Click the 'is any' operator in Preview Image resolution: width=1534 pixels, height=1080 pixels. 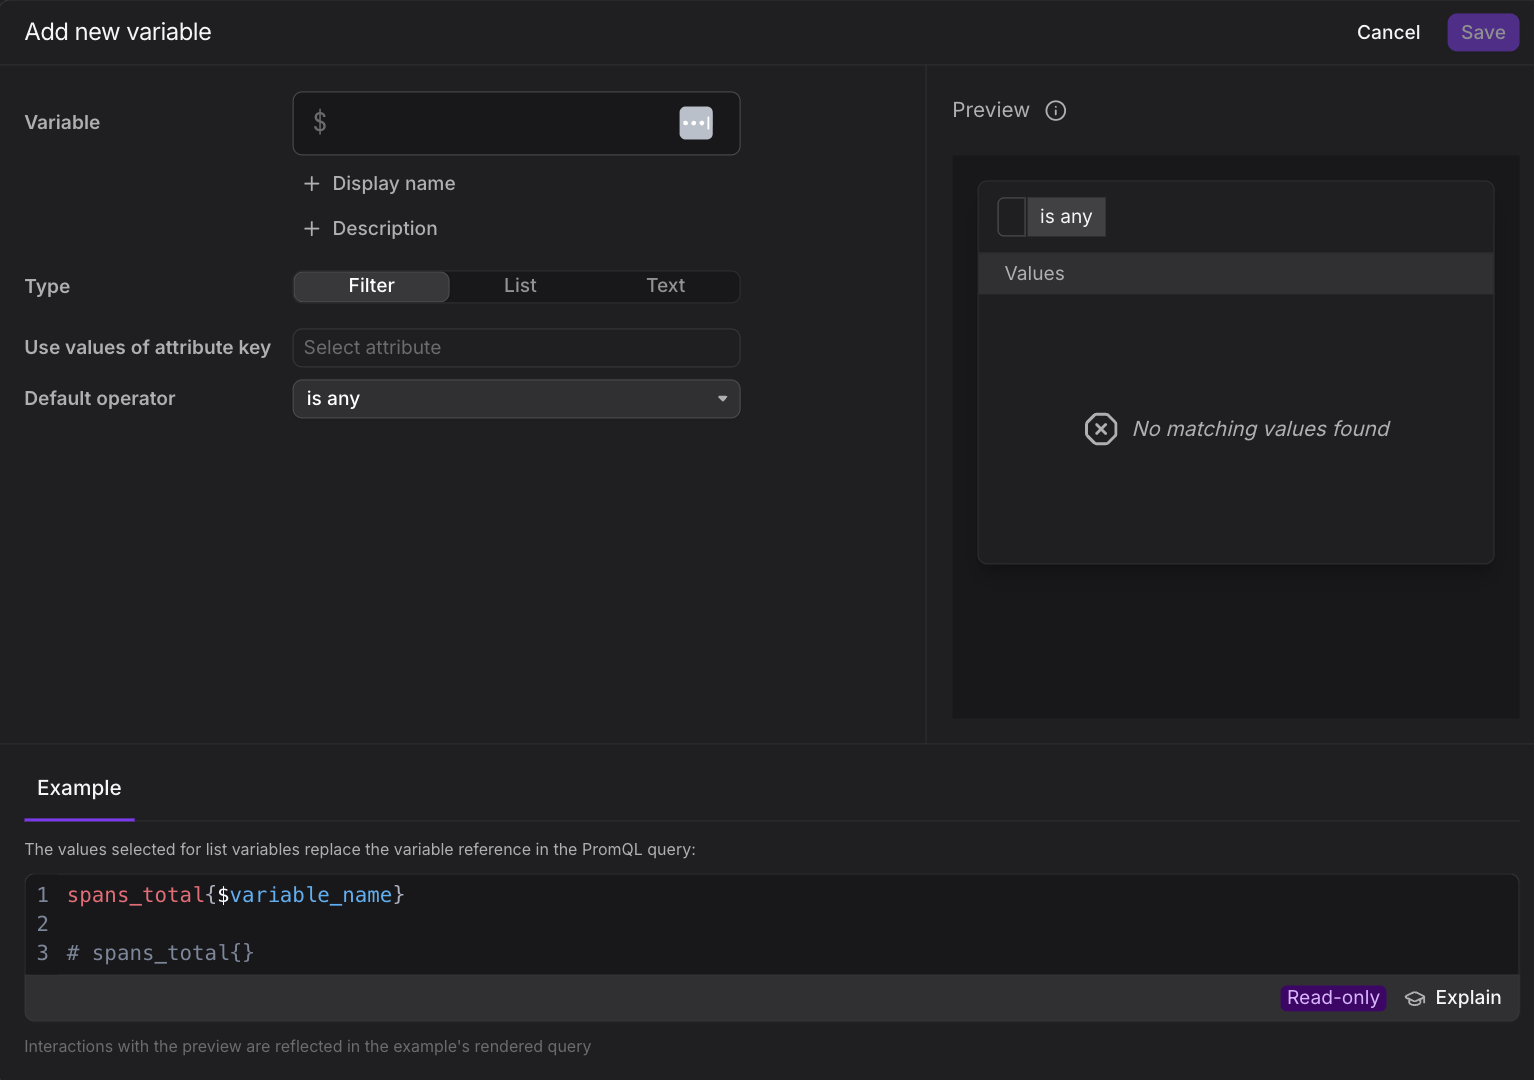1066,217
